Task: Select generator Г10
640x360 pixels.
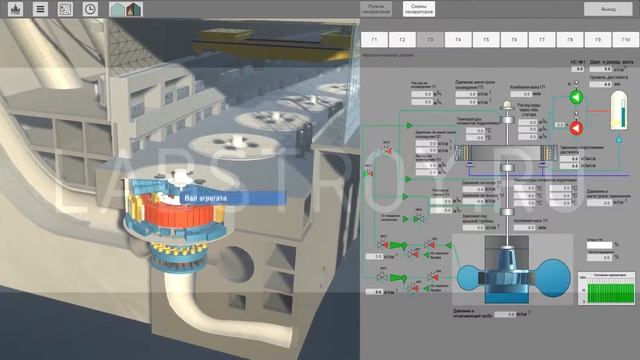Action: click(626, 40)
